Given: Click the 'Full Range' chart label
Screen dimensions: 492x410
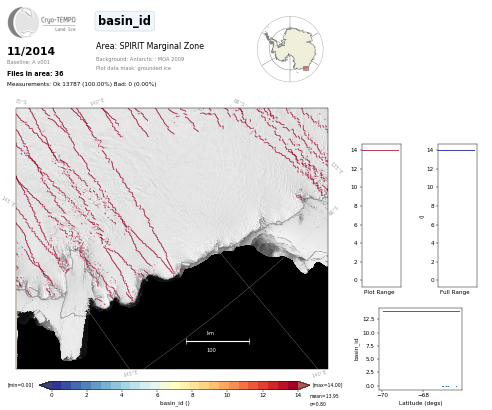Looking at the screenshot, I should coord(454,292).
